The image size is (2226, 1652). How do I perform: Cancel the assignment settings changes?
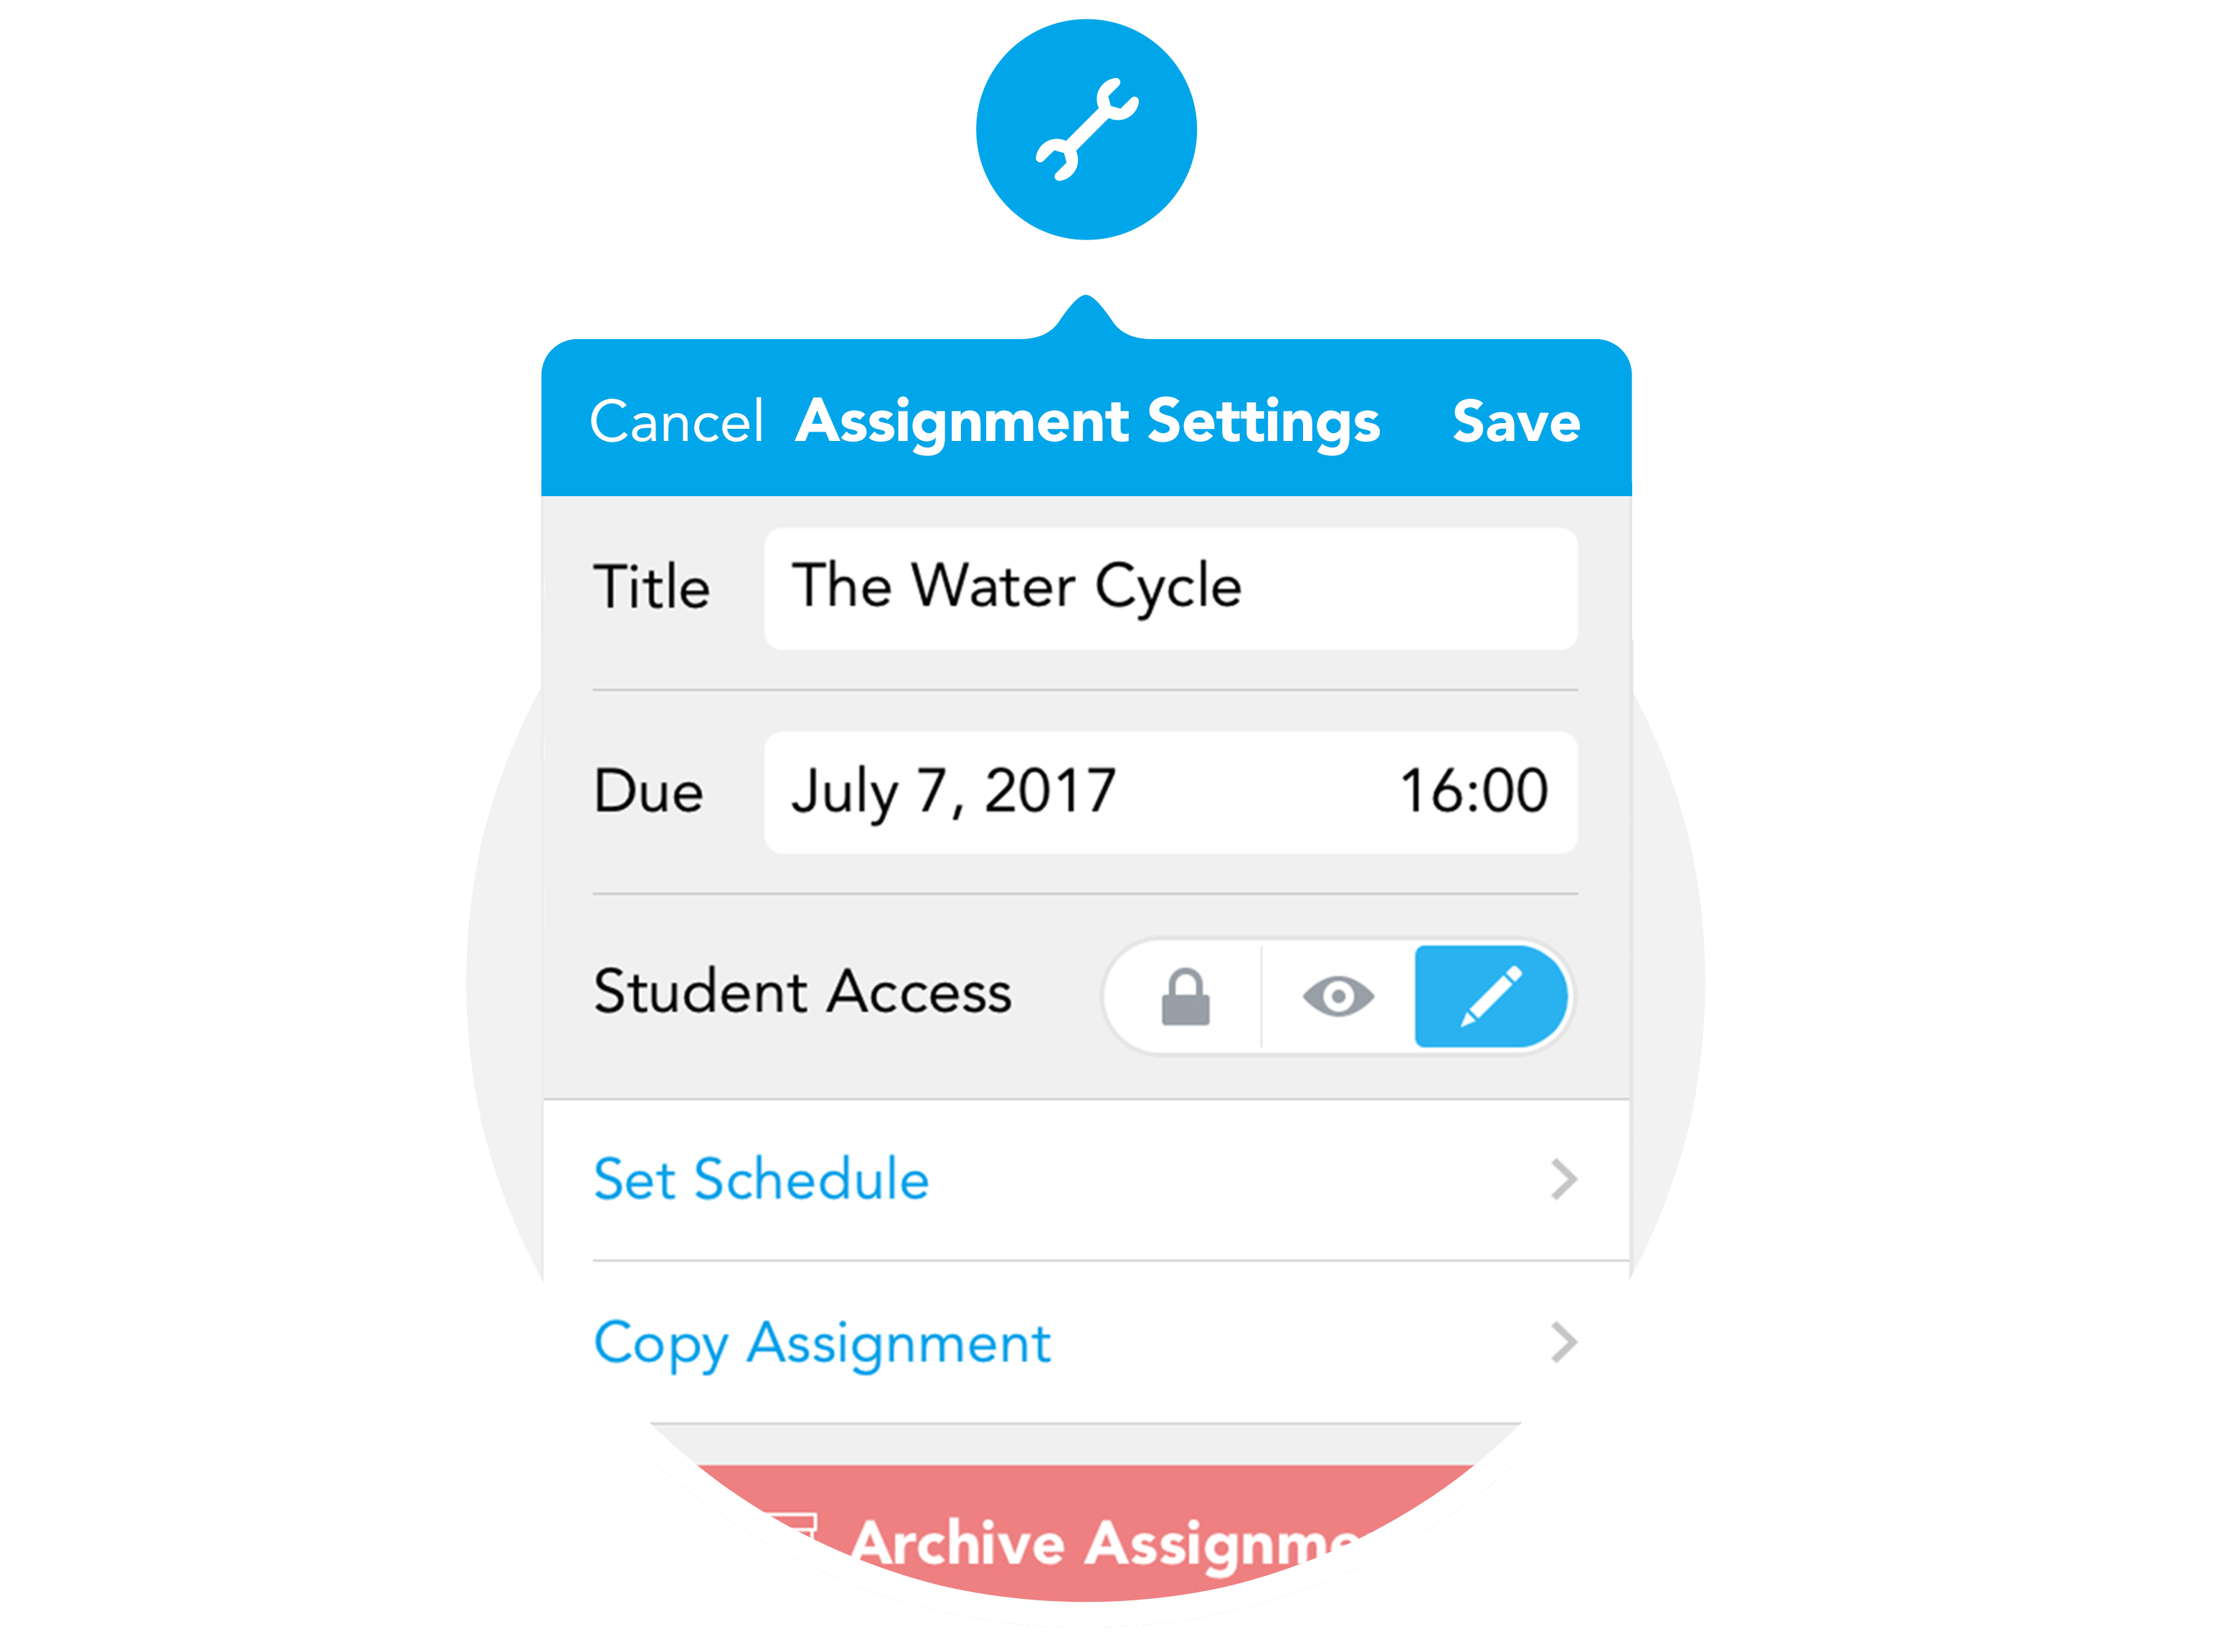(676, 421)
